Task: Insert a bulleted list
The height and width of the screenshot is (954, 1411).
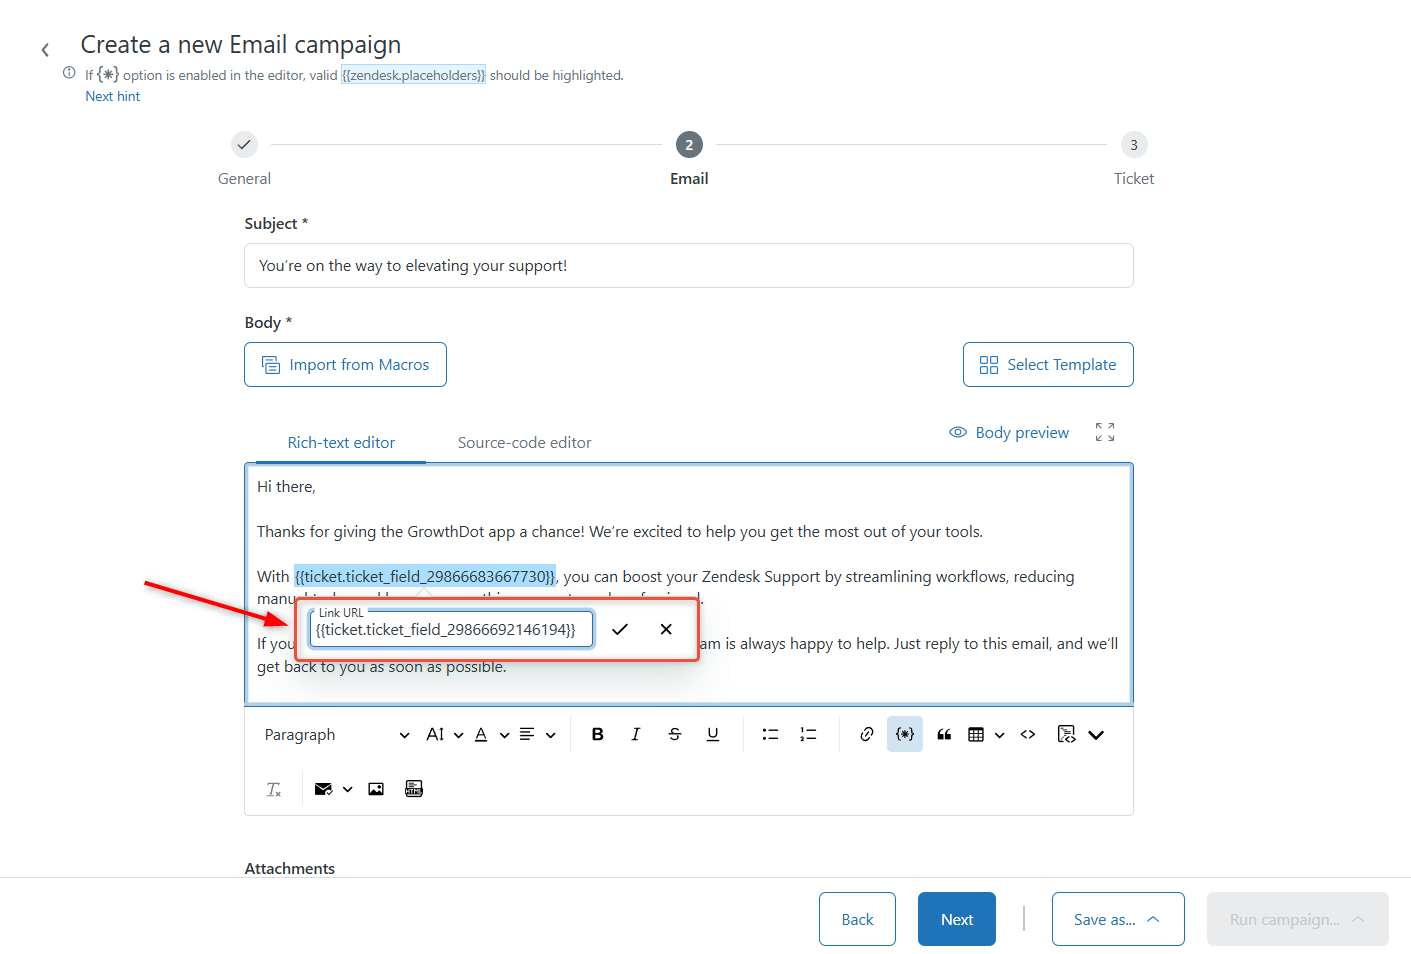Action: pyautogui.click(x=770, y=735)
